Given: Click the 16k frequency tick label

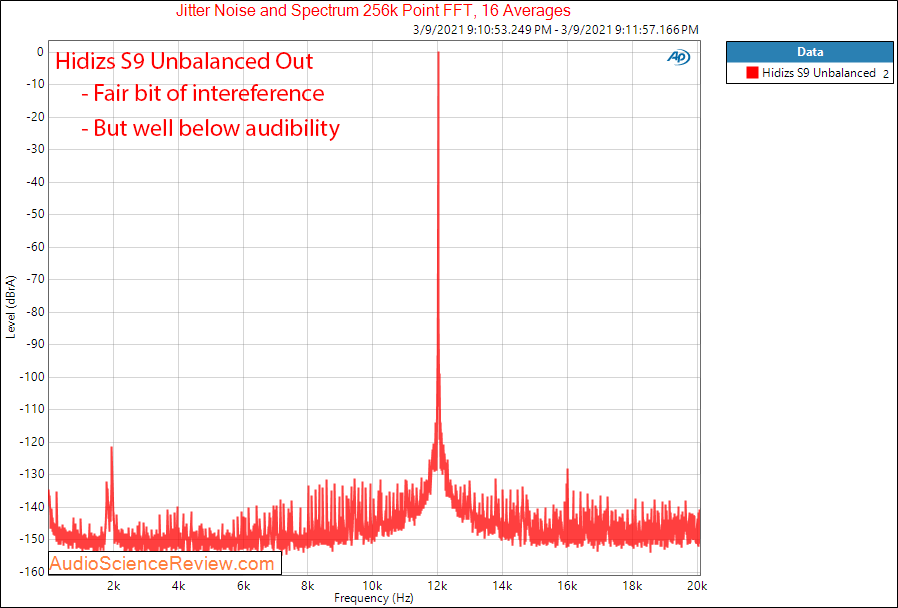Looking at the screenshot, I should pos(567,586).
